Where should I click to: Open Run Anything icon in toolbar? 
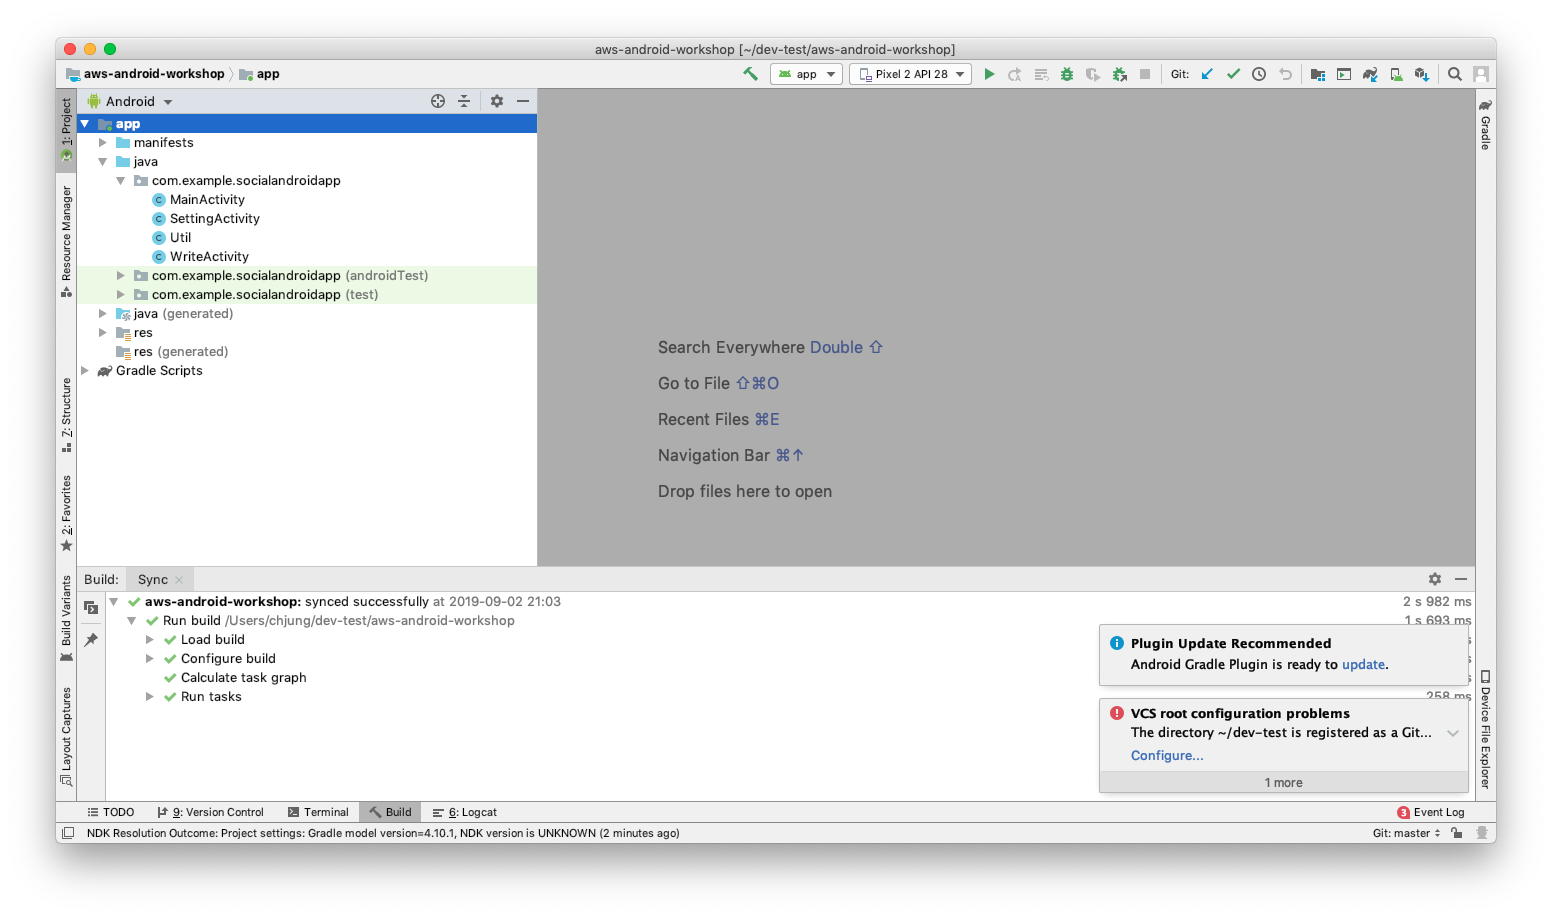point(1344,74)
